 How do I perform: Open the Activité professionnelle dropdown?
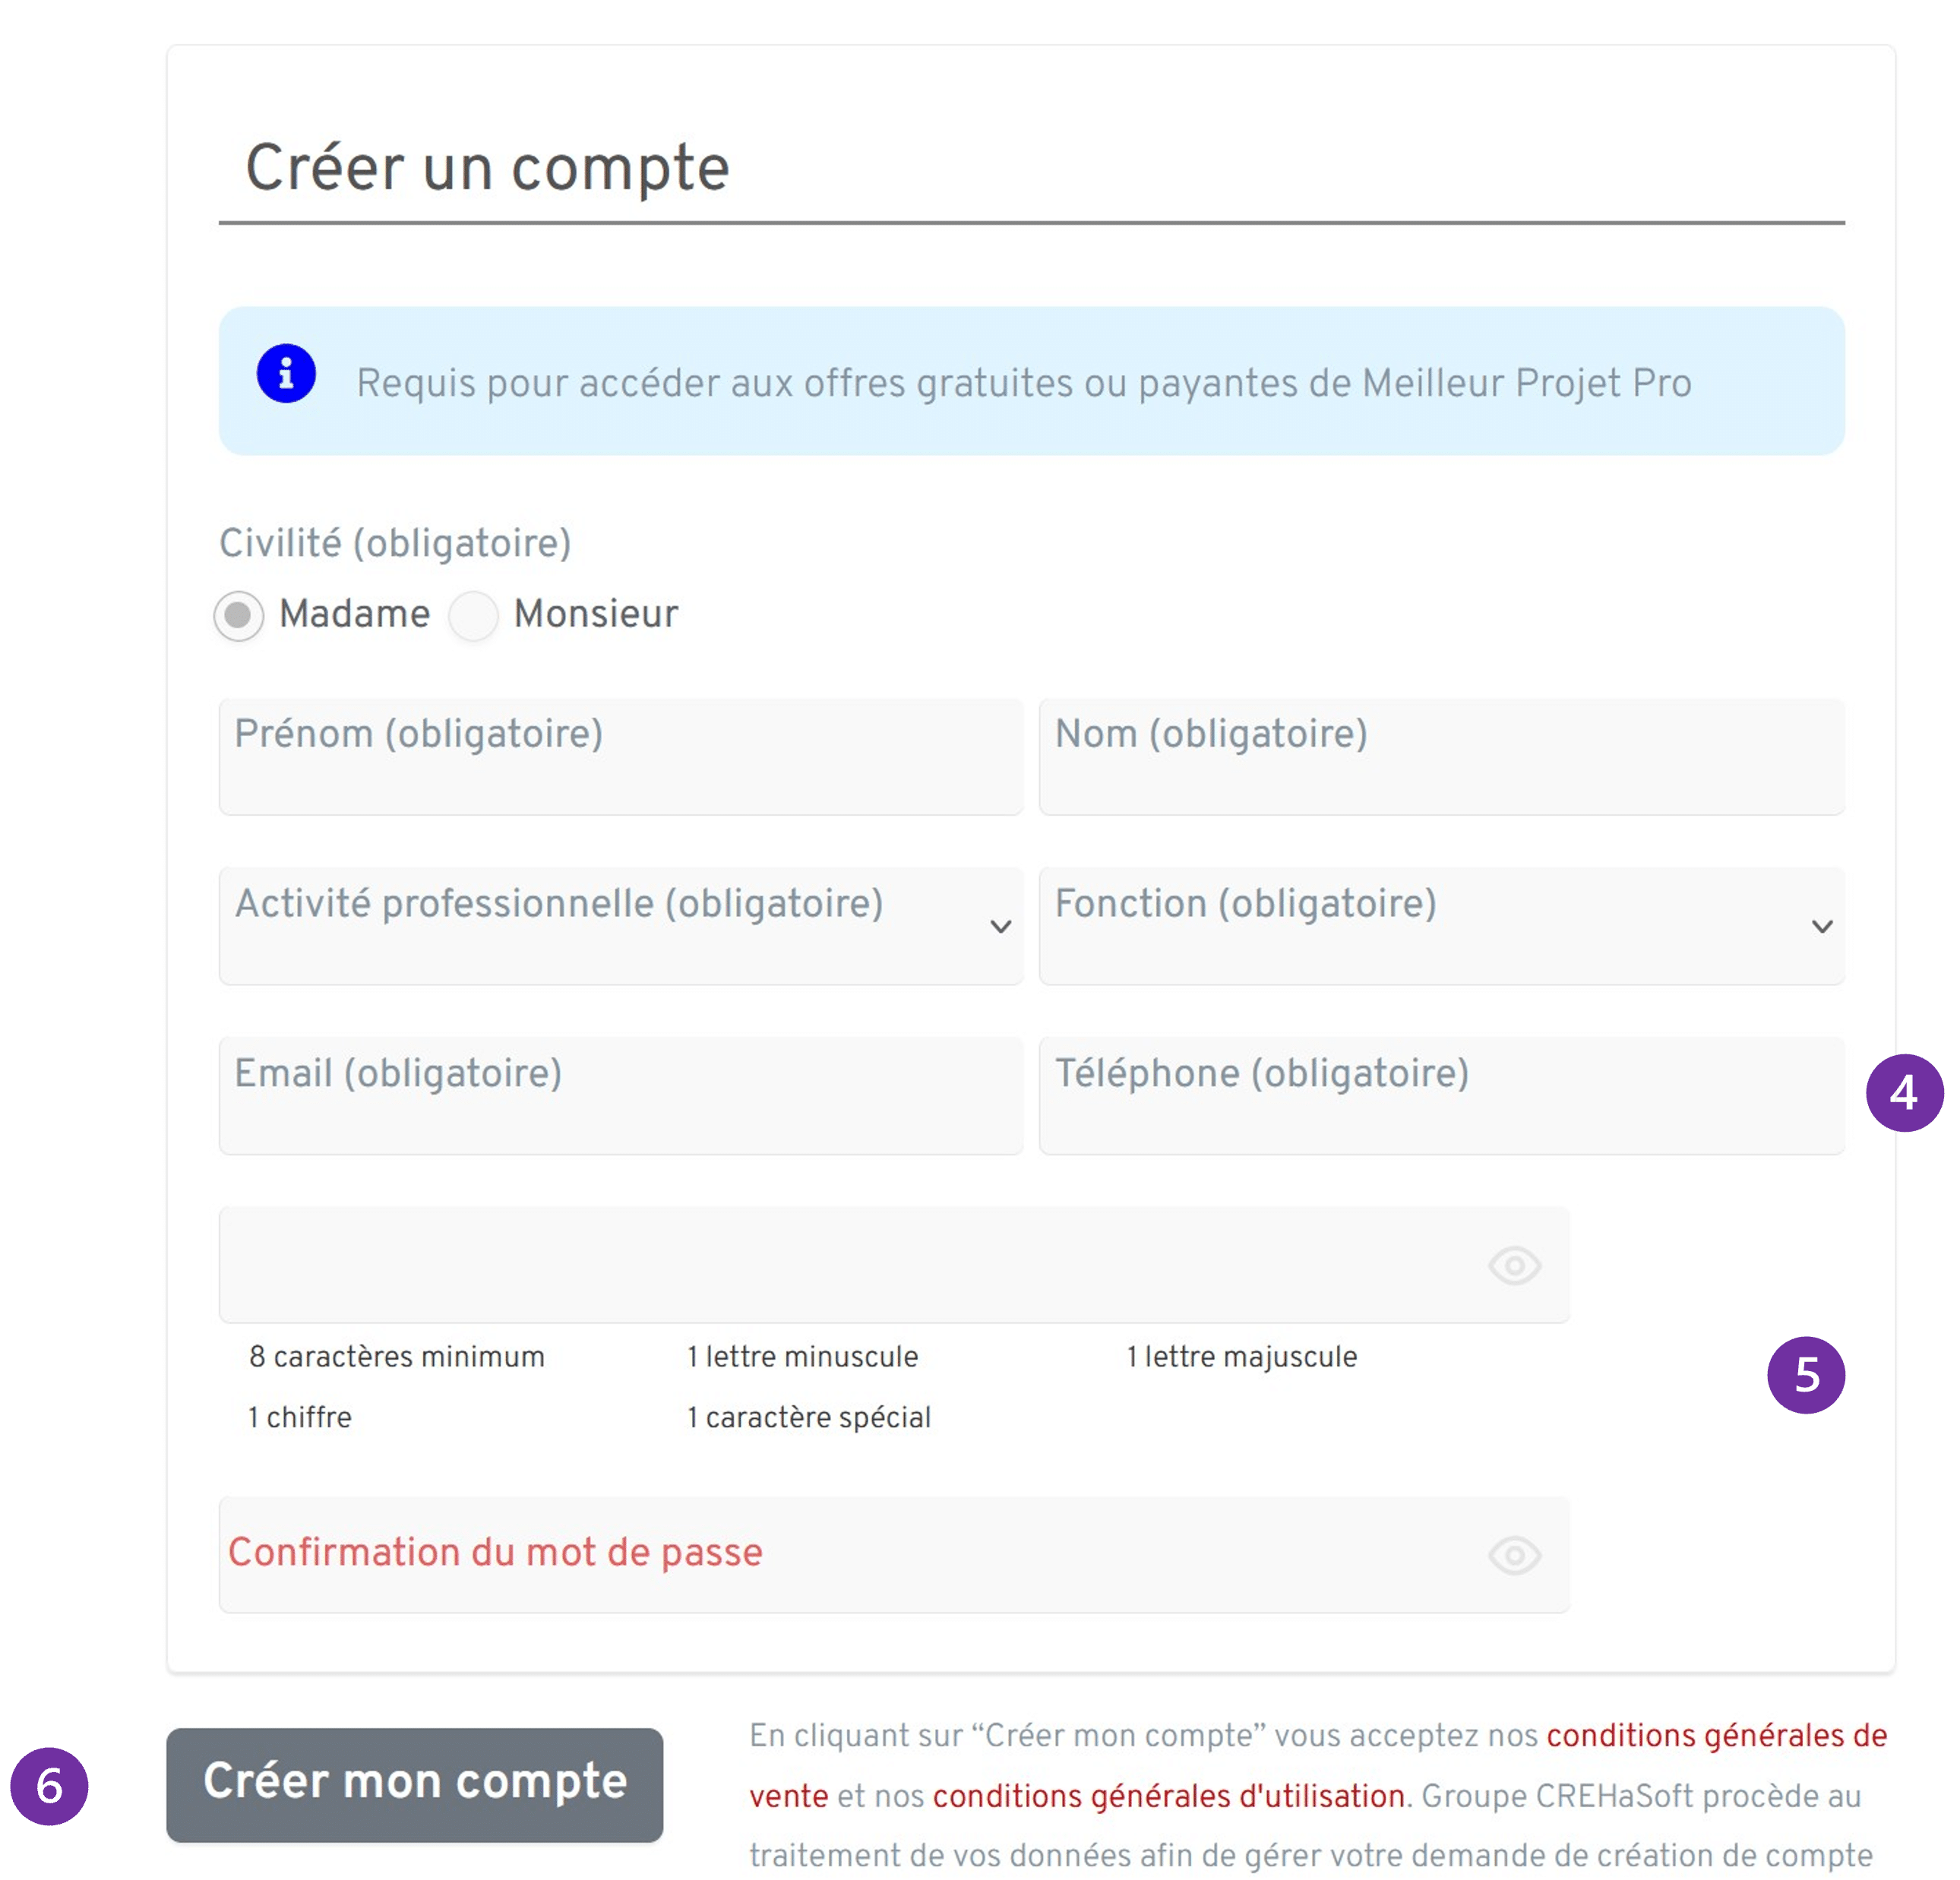(x=620, y=926)
